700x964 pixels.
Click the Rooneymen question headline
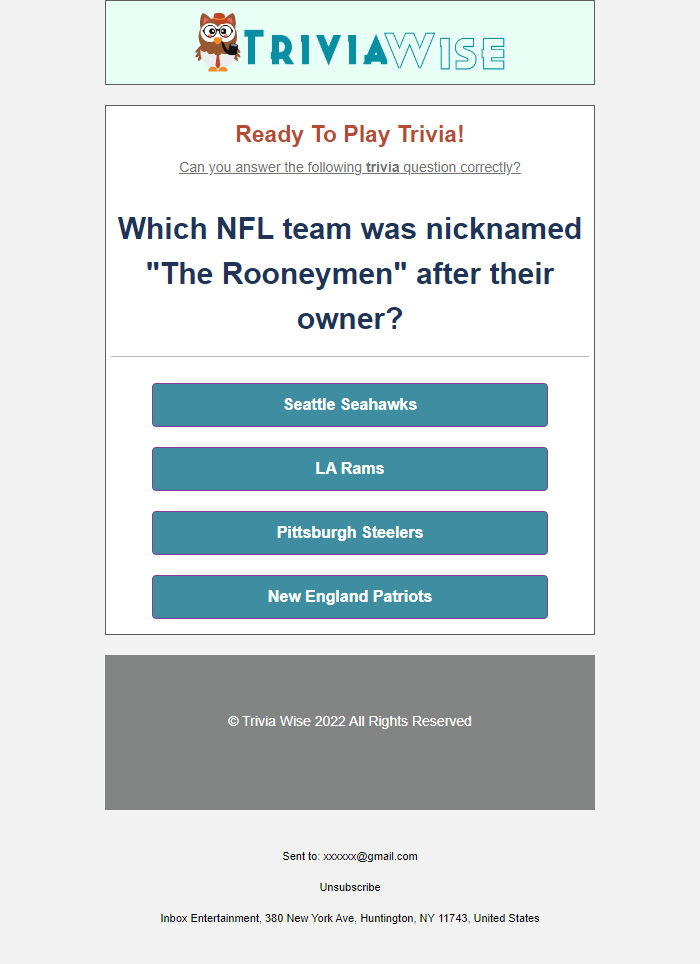[349, 273]
